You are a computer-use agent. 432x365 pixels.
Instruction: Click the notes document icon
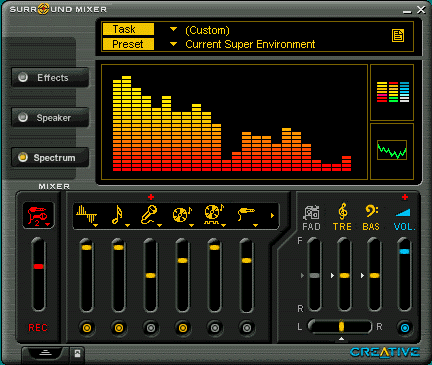(398, 35)
